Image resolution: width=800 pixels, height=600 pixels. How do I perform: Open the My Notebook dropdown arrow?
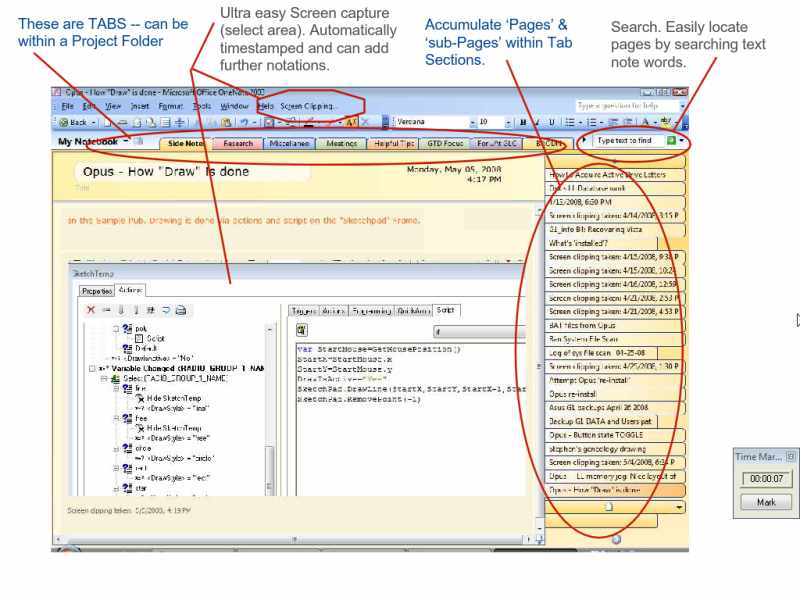click(126, 141)
